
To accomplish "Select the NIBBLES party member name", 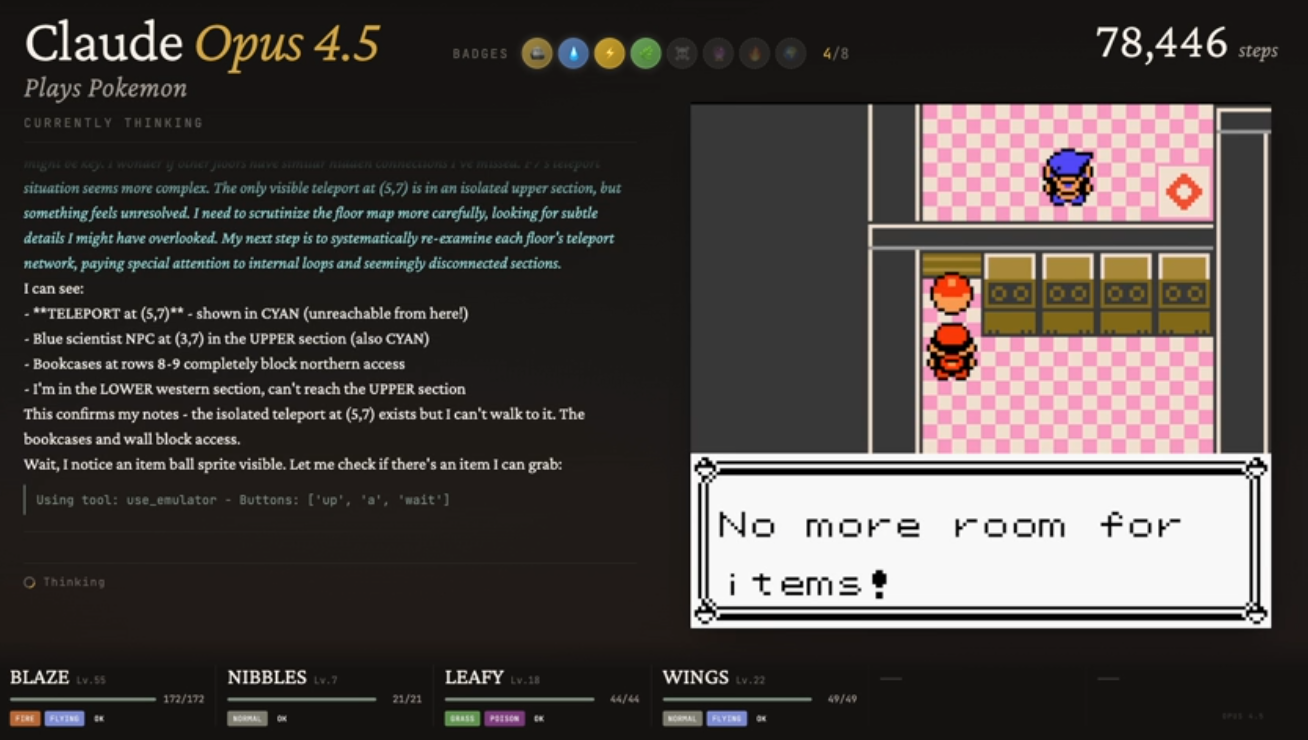I will point(267,677).
